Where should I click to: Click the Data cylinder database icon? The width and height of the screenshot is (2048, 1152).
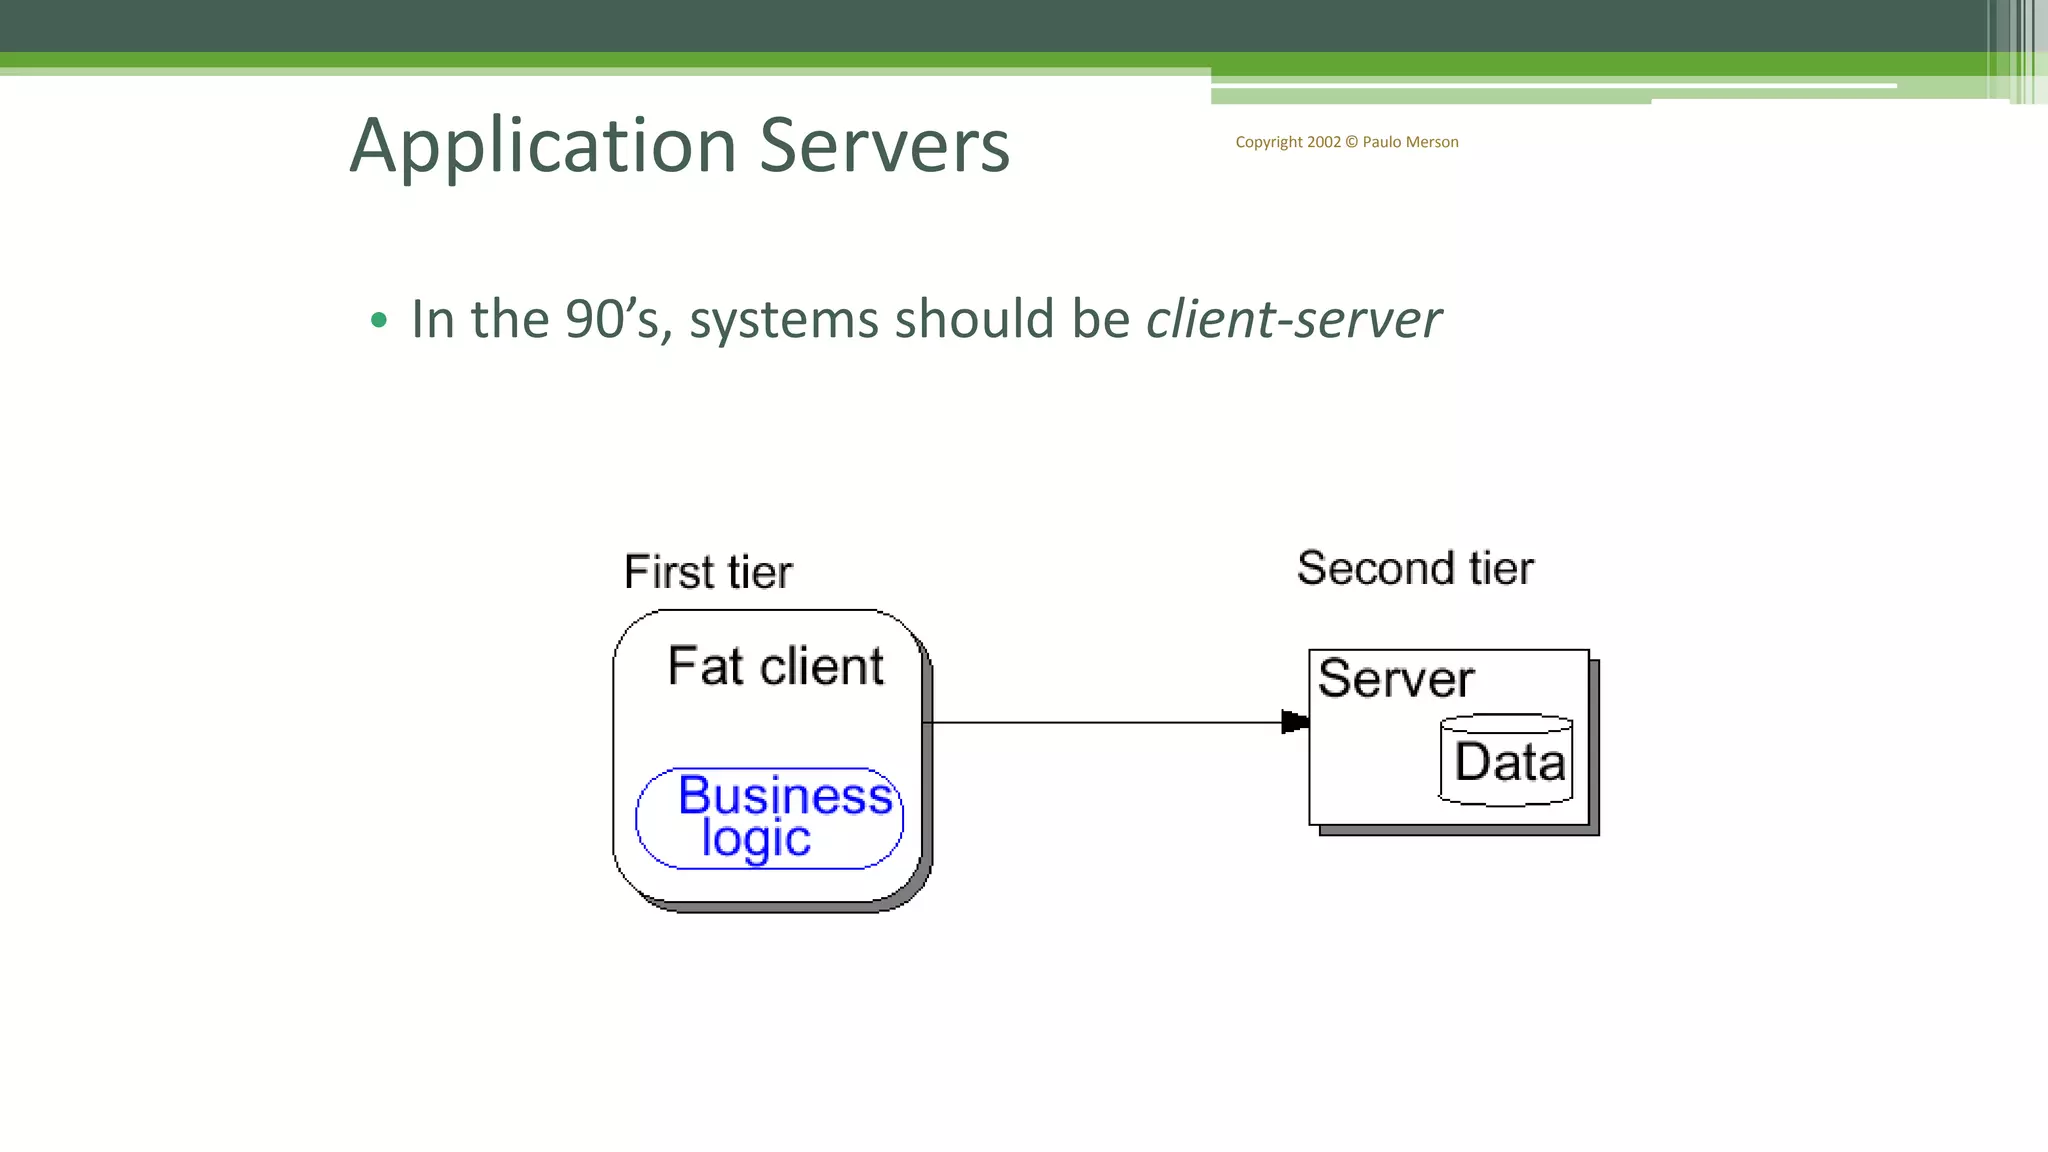pyautogui.click(x=1506, y=762)
